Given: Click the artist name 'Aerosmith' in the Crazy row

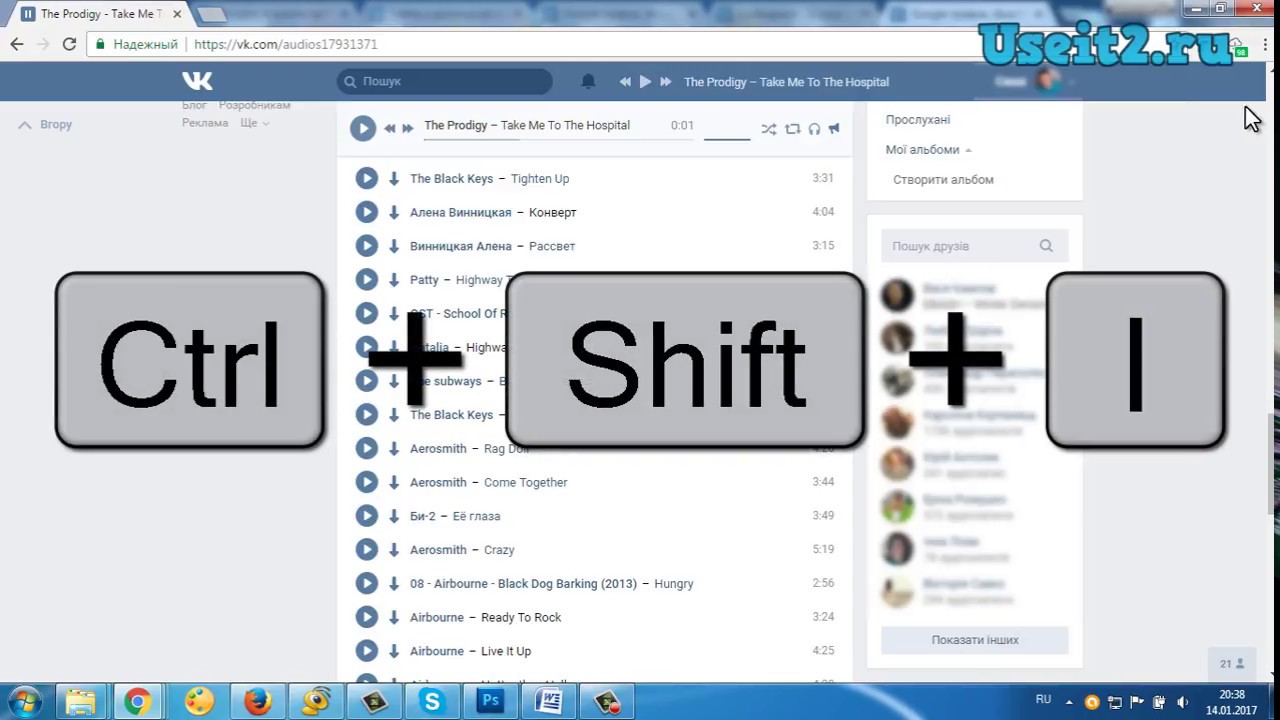Looking at the screenshot, I should [x=438, y=550].
